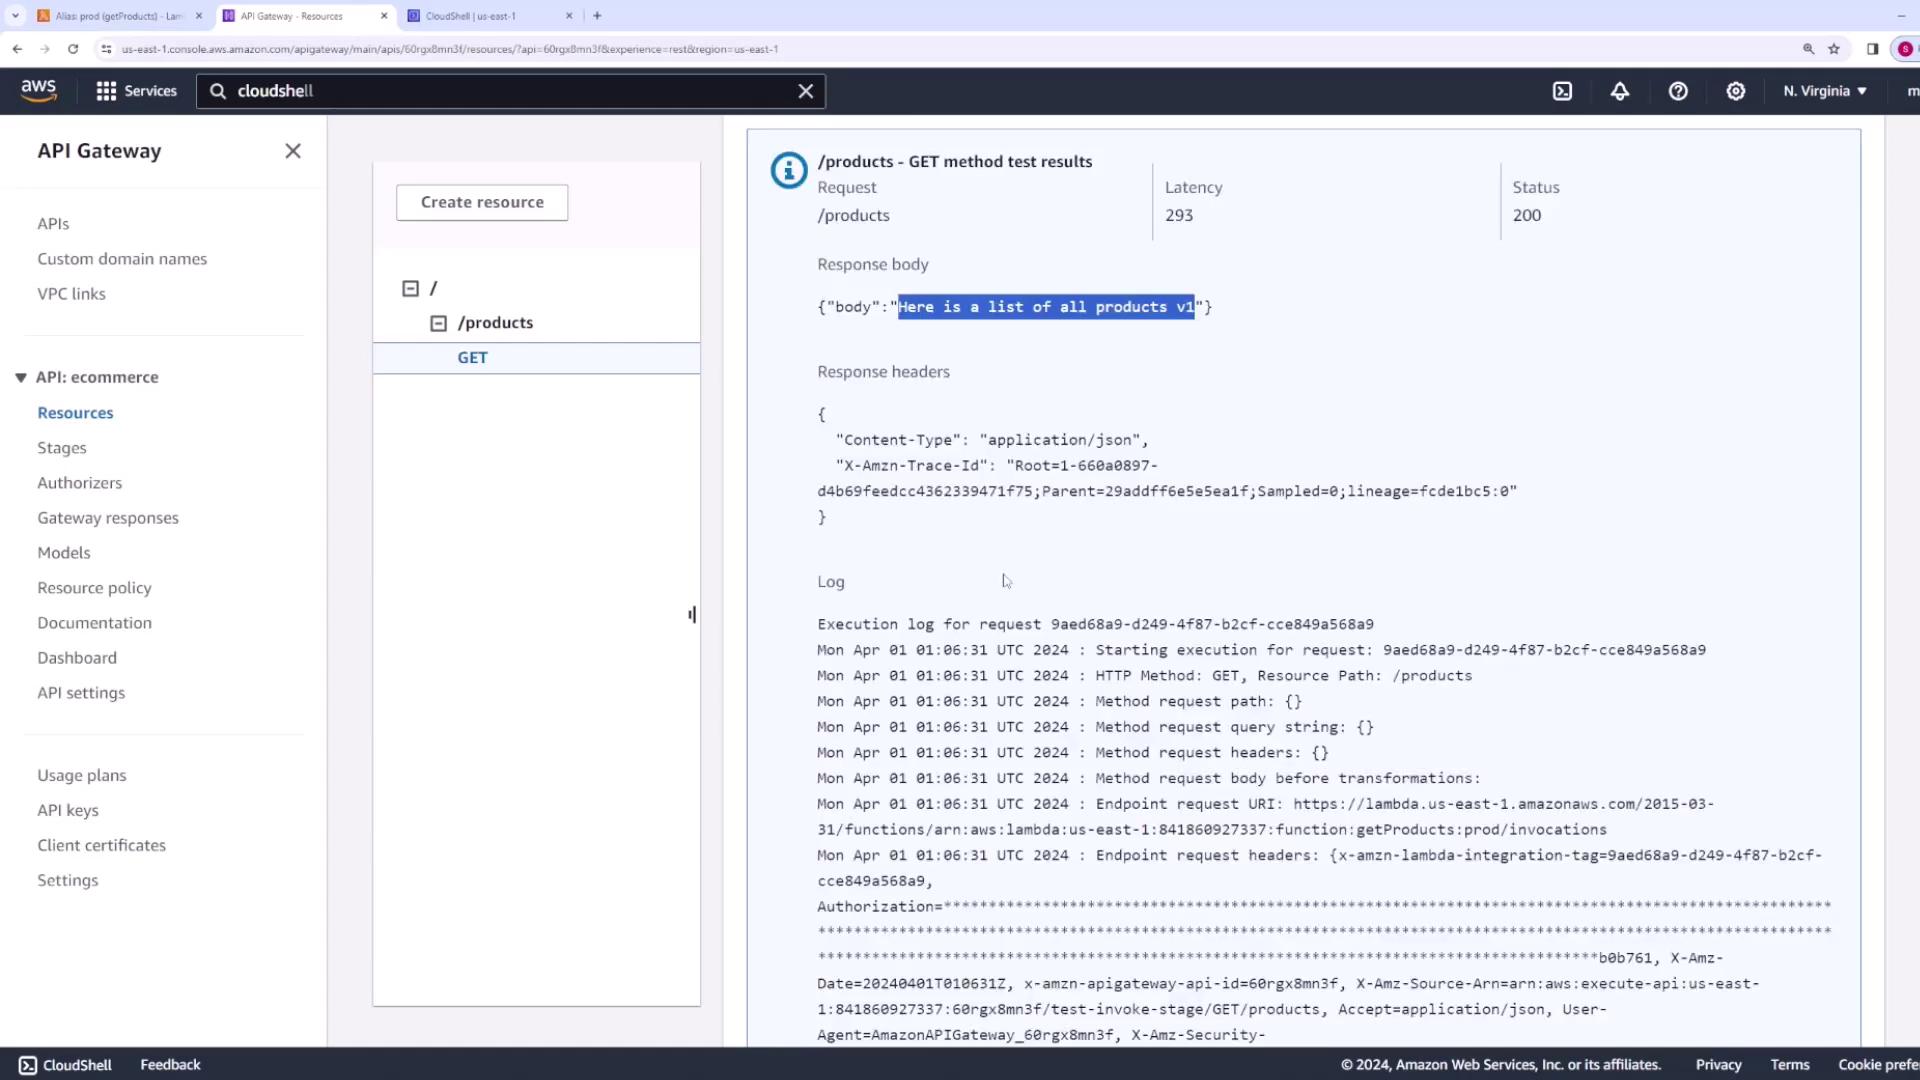1920x1080 pixels.
Task: Open the help question mark menu
Action: click(x=1678, y=91)
